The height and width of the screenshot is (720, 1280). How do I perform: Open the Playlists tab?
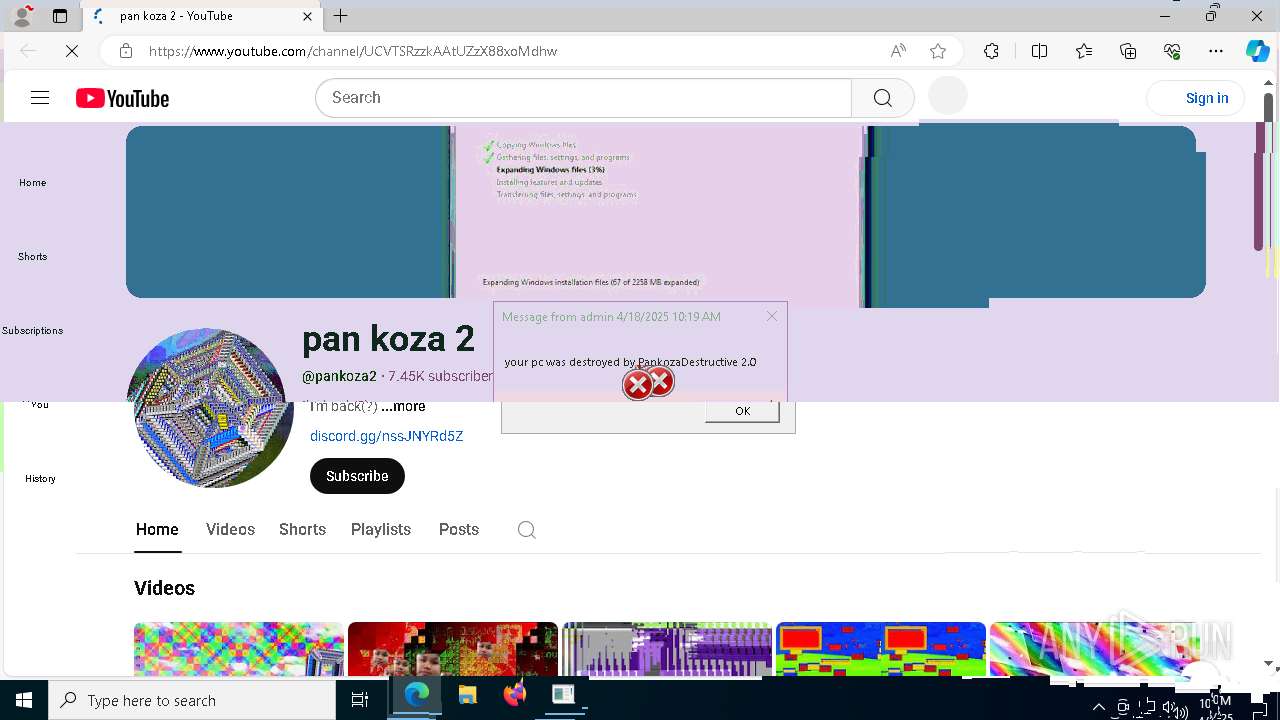tap(381, 530)
